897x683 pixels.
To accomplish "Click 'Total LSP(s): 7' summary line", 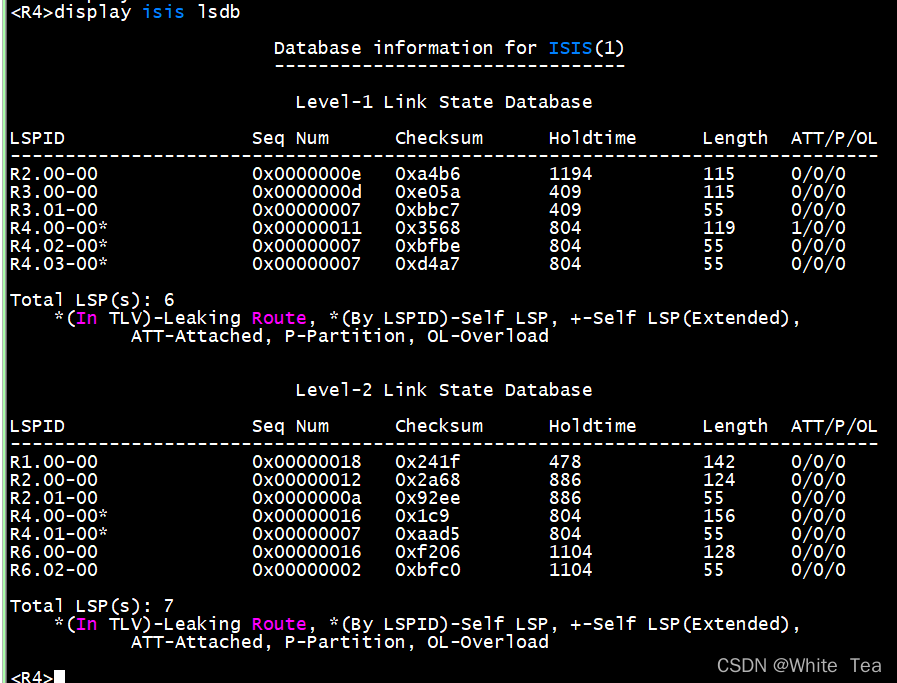I will click(92, 606).
